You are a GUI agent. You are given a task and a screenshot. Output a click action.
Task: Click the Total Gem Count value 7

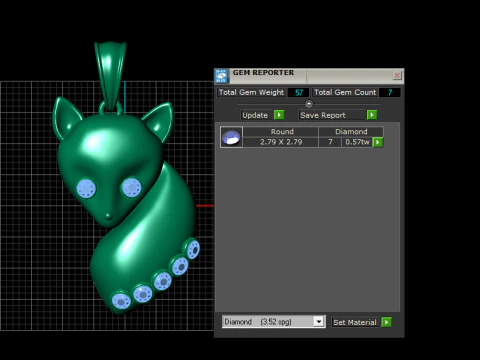click(x=390, y=93)
